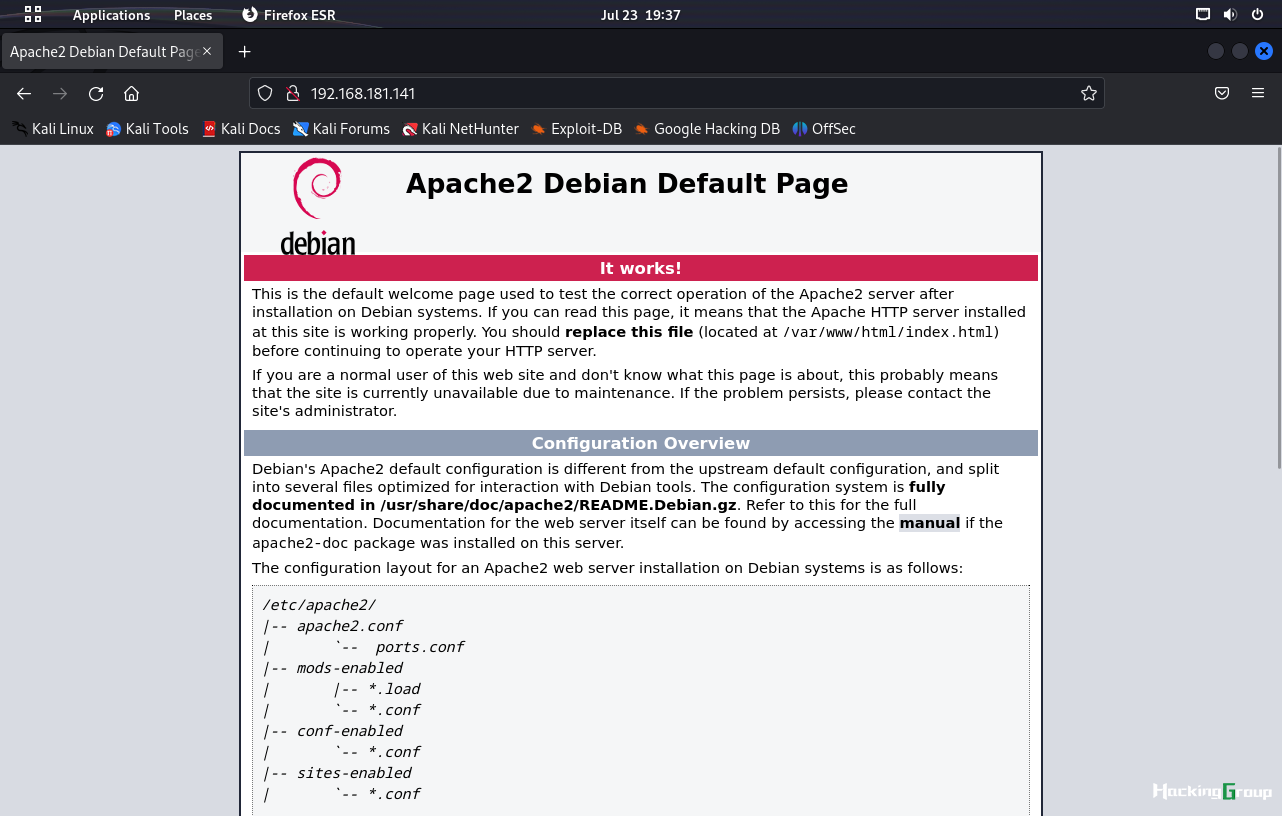The height and width of the screenshot is (816, 1282).
Task: Open the Kali Forums bookmark
Action: pos(341,128)
